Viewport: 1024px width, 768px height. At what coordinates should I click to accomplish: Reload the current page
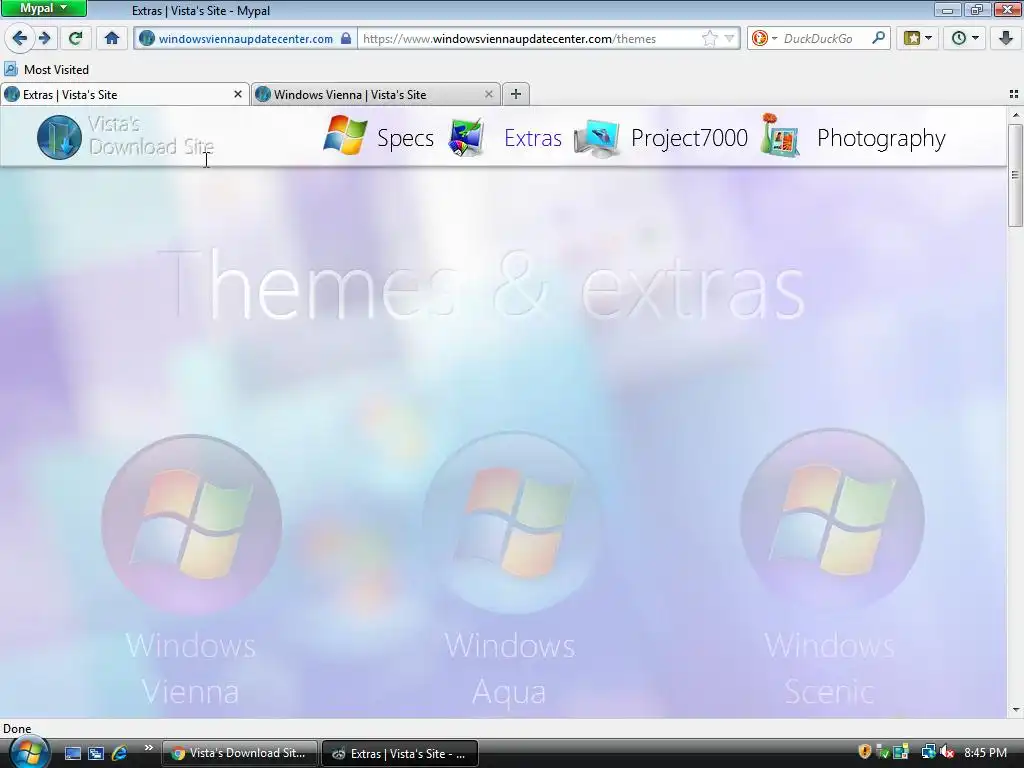76,39
